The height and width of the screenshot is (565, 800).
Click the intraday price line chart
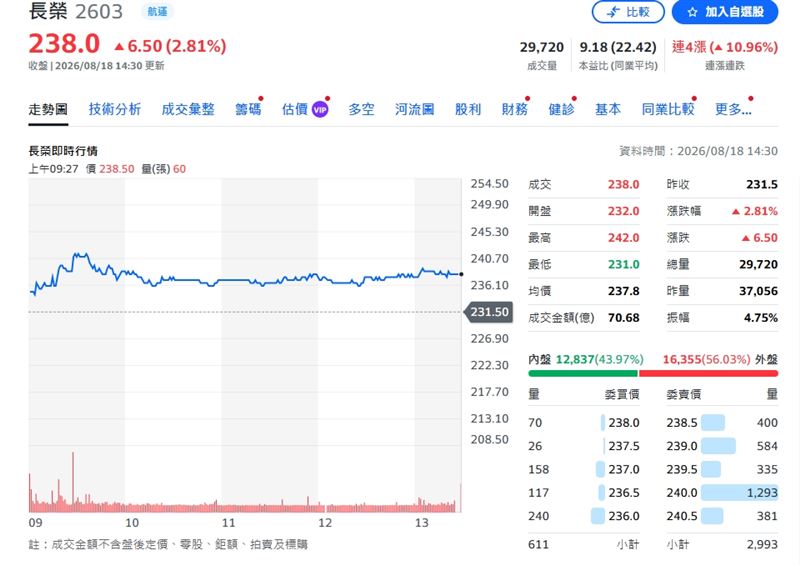tap(245, 276)
